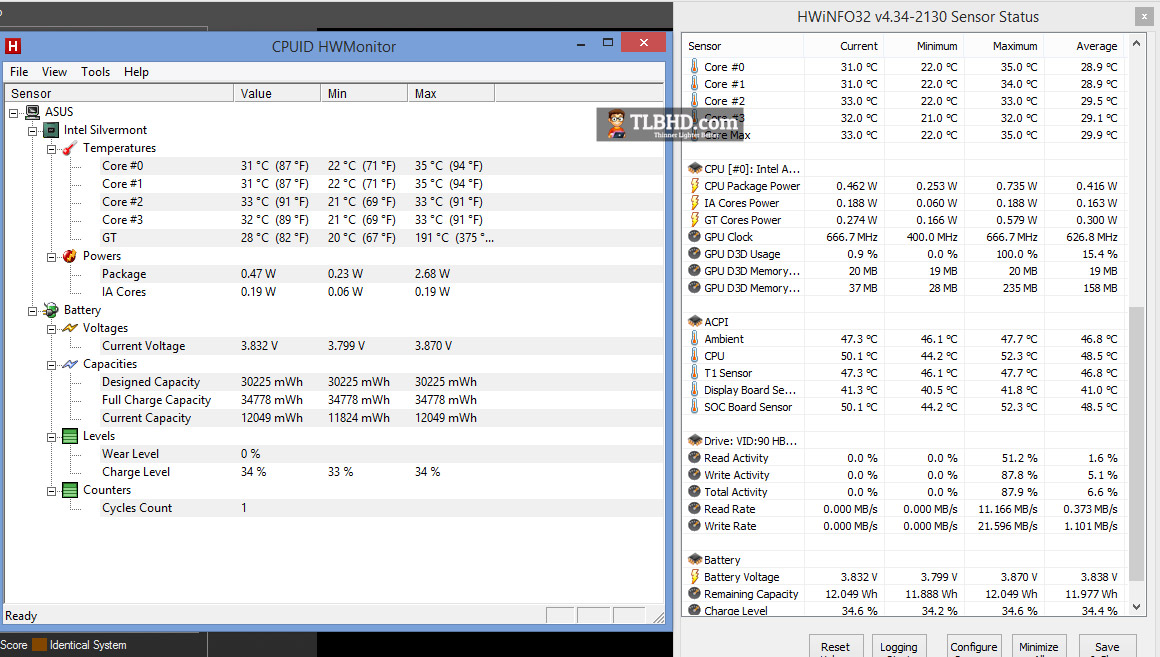Select the Total Activity row in HWiNFO
This screenshot has width=1160, height=657.
pyautogui.click(x=905, y=492)
